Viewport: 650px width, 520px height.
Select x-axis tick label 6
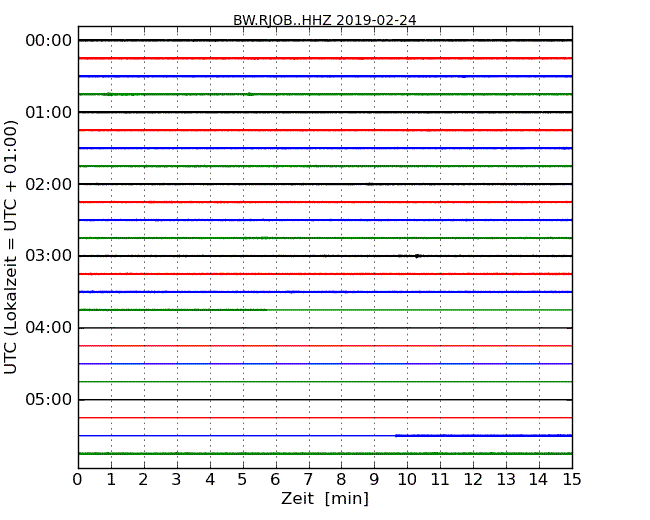(x=275, y=480)
